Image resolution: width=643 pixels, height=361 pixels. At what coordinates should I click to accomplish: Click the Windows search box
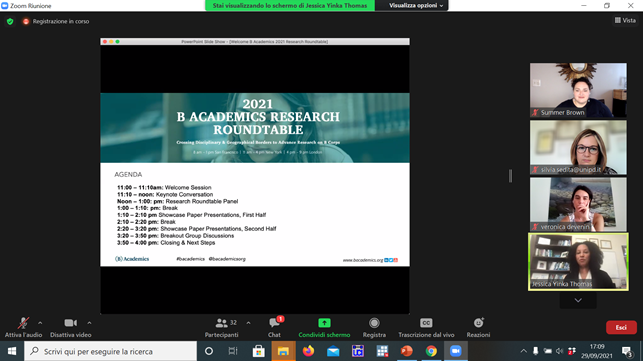click(x=111, y=351)
